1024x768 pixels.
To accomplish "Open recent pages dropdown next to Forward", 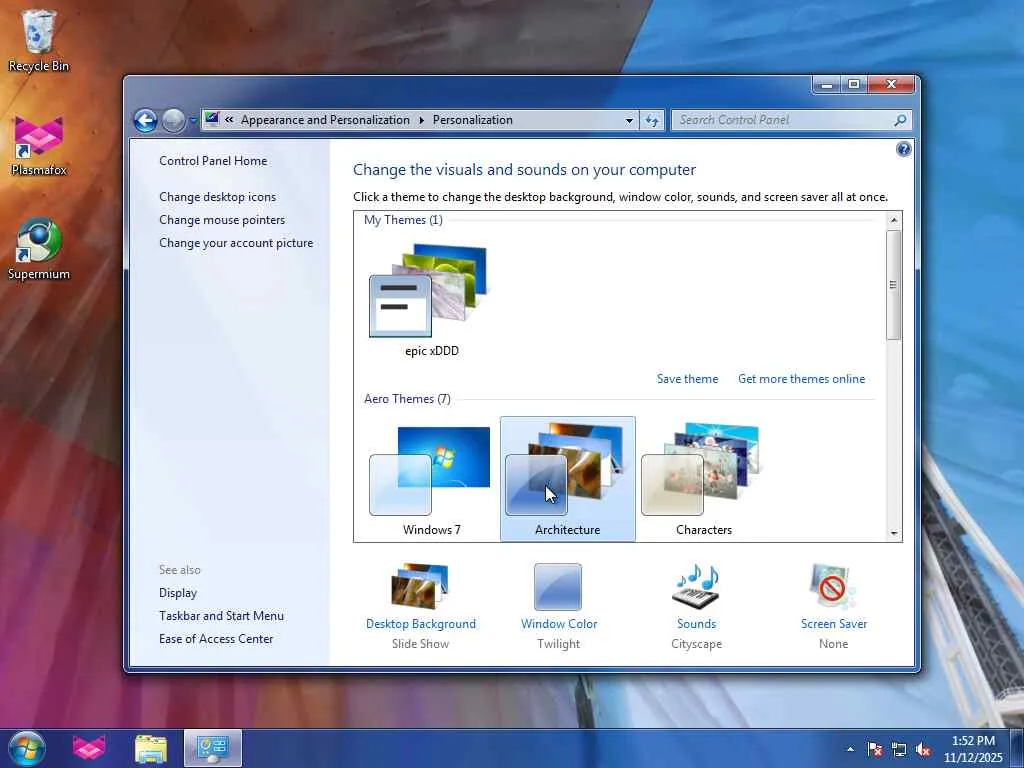I will (193, 121).
